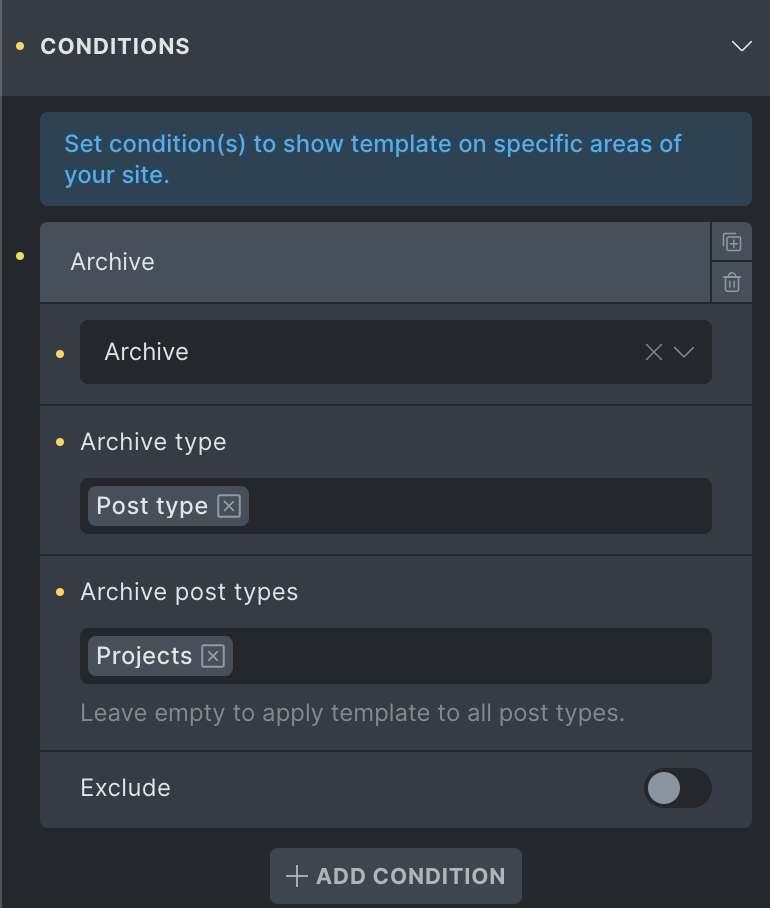Image resolution: width=770 pixels, height=908 pixels.
Task: Click the Add Condition button
Action: click(x=396, y=876)
